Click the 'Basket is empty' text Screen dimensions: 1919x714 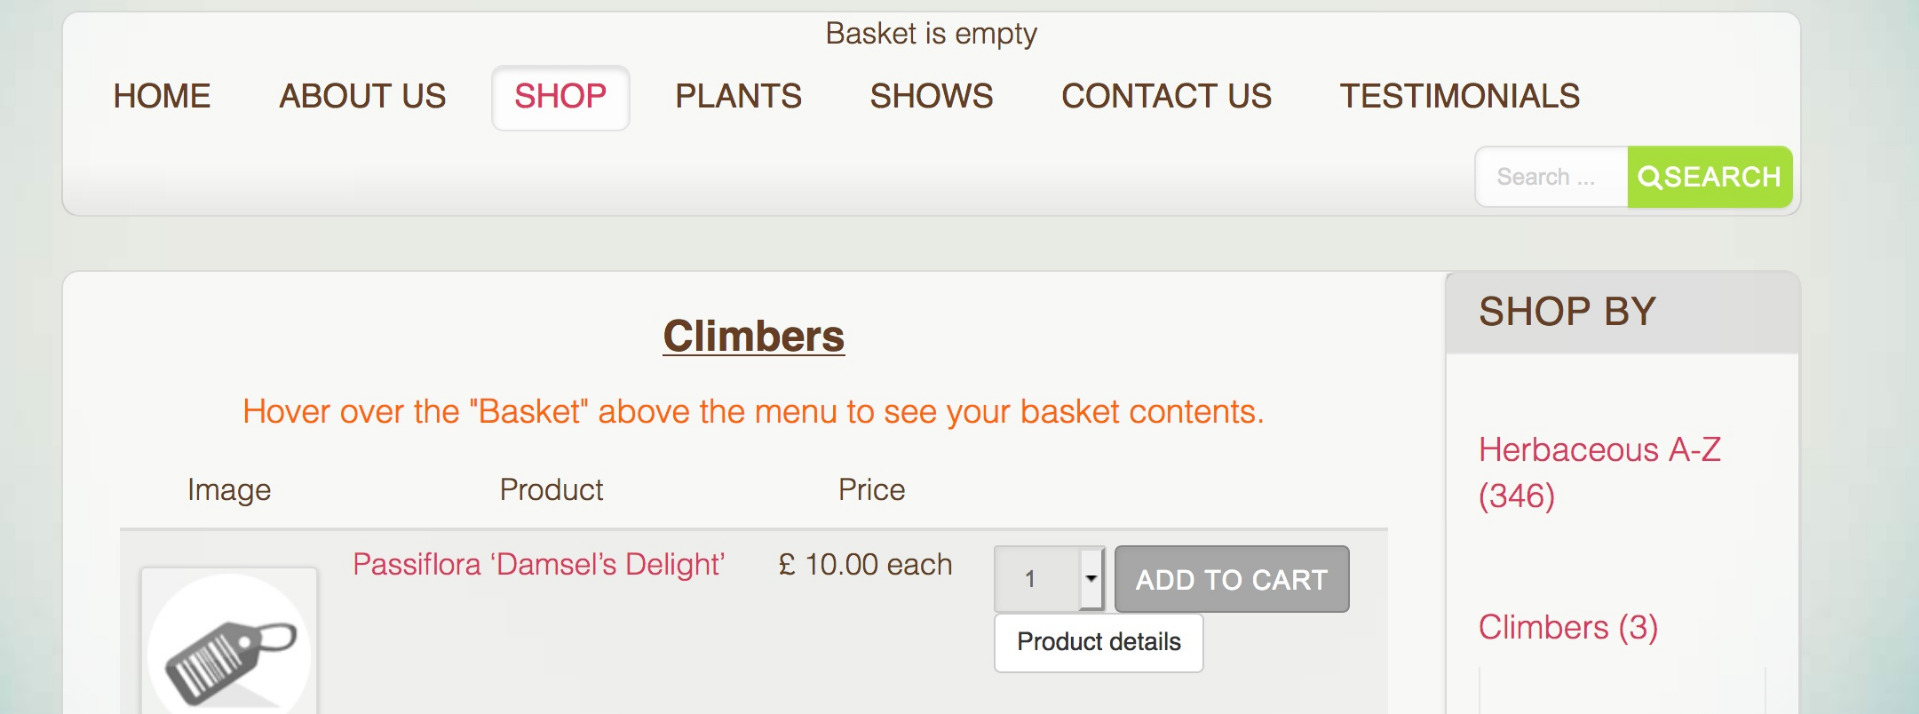pos(931,34)
